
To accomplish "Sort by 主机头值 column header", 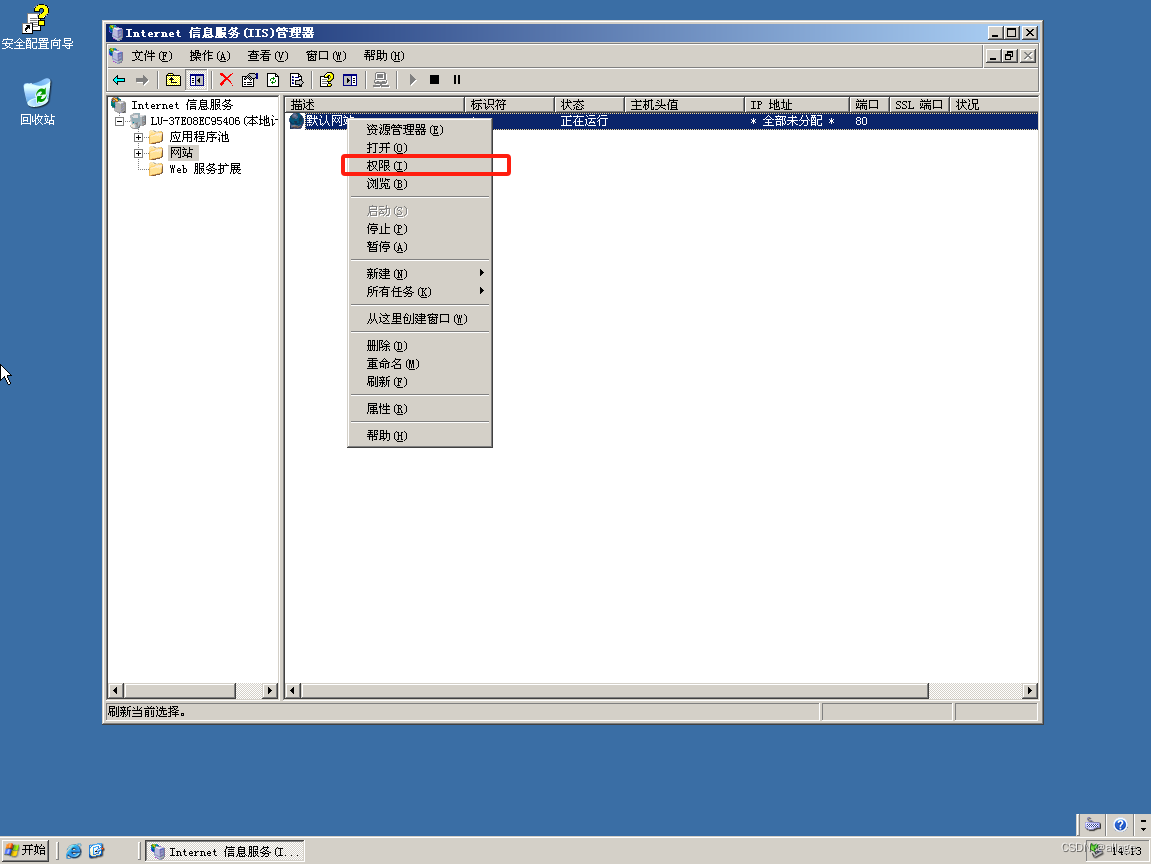I will (684, 104).
